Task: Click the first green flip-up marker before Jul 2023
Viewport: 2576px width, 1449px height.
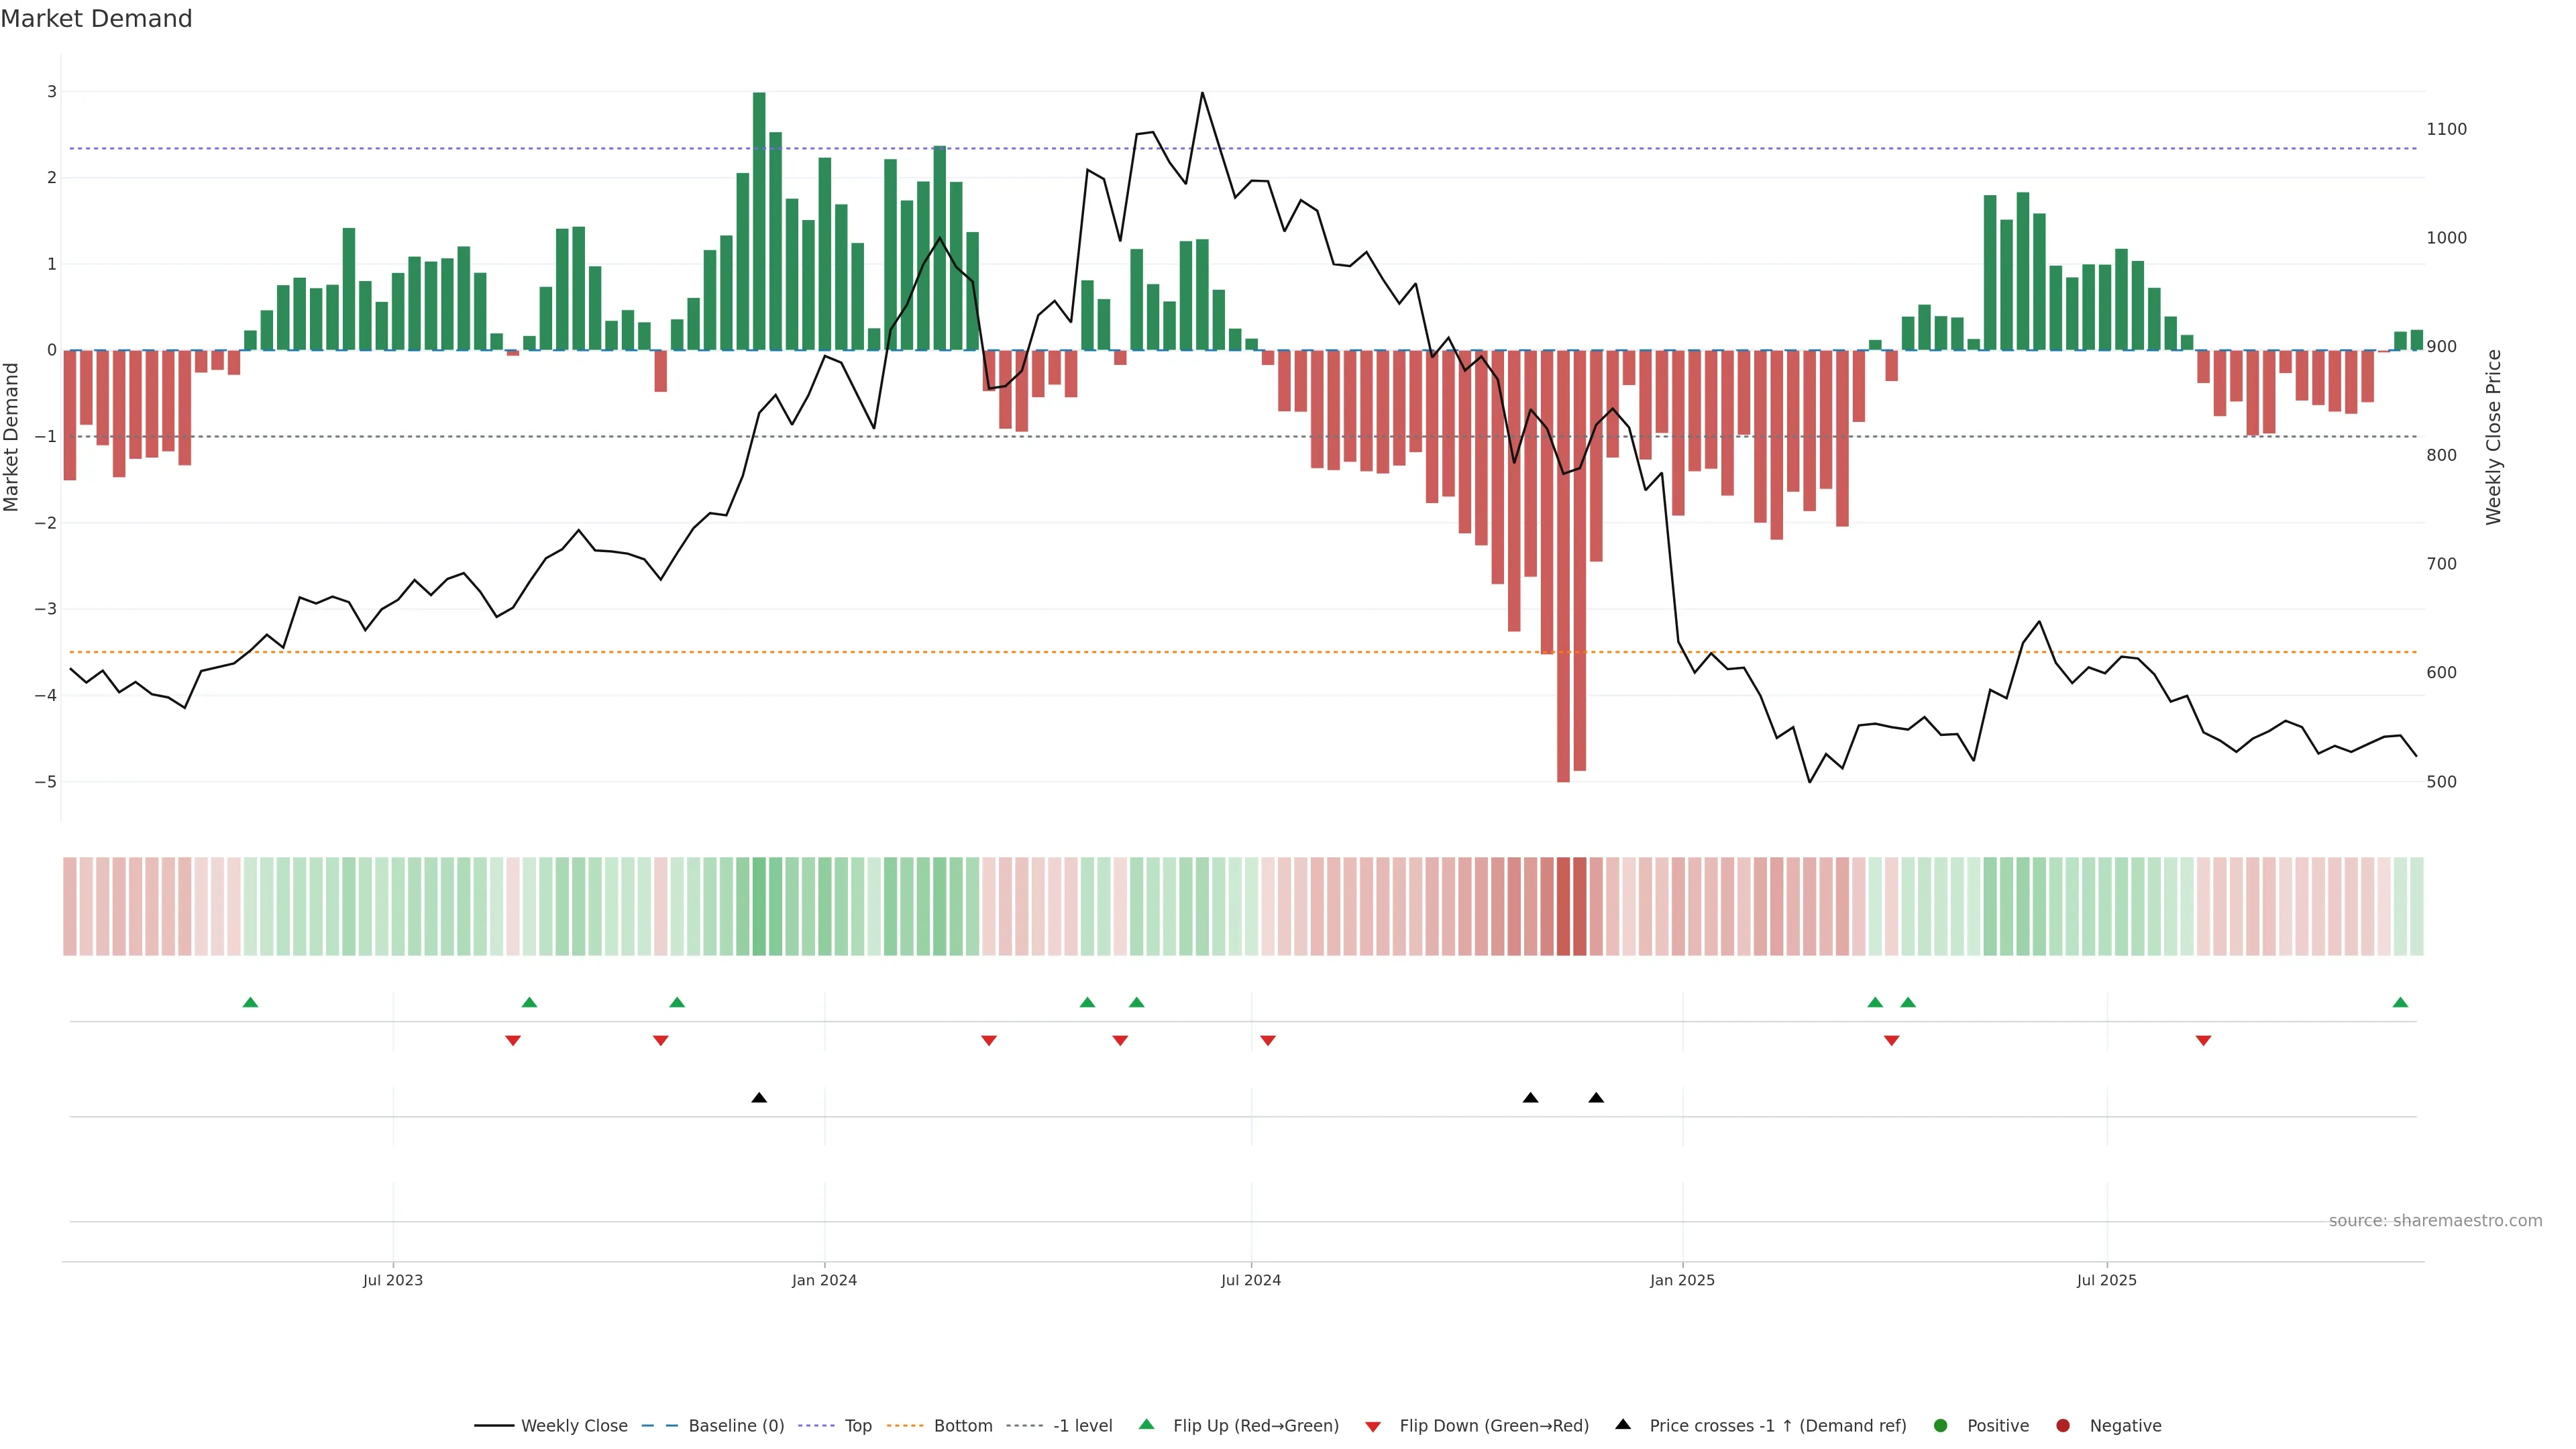Action: pyautogui.click(x=250, y=1002)
